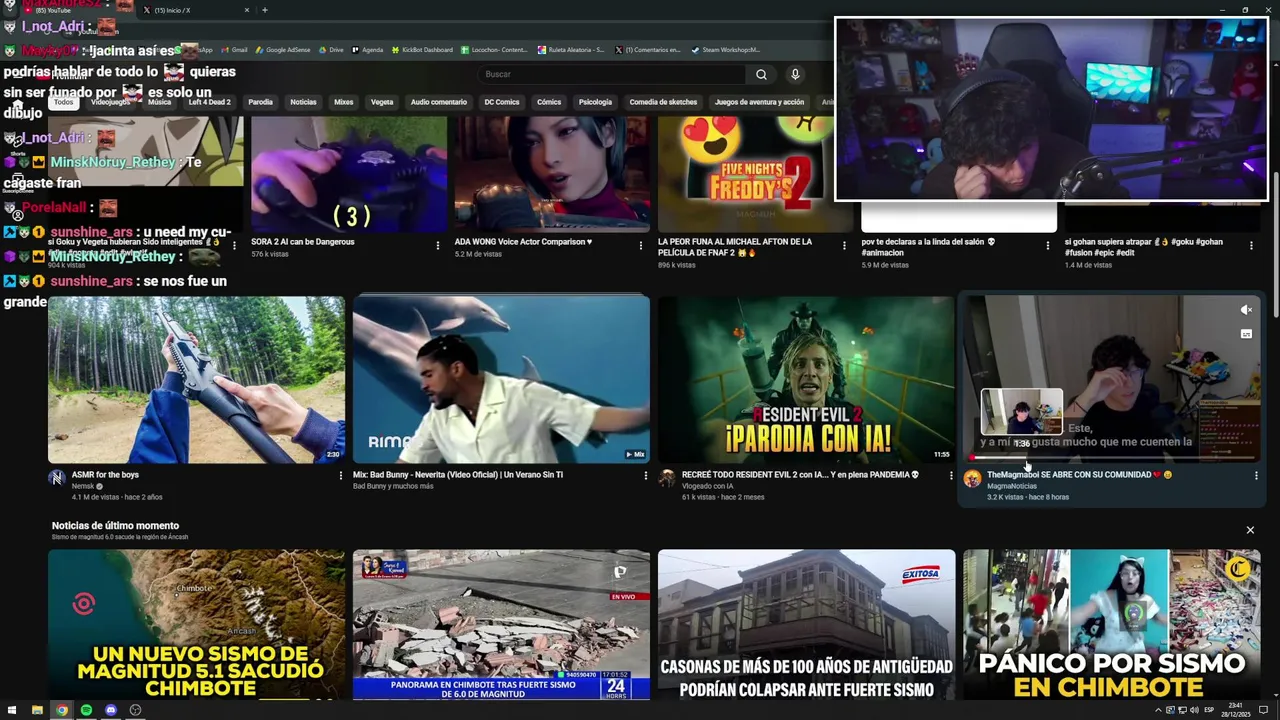Click Vlogeado con IA channel avatar
The height and width of the screenshot is (720, 1280).
(667, 478)
